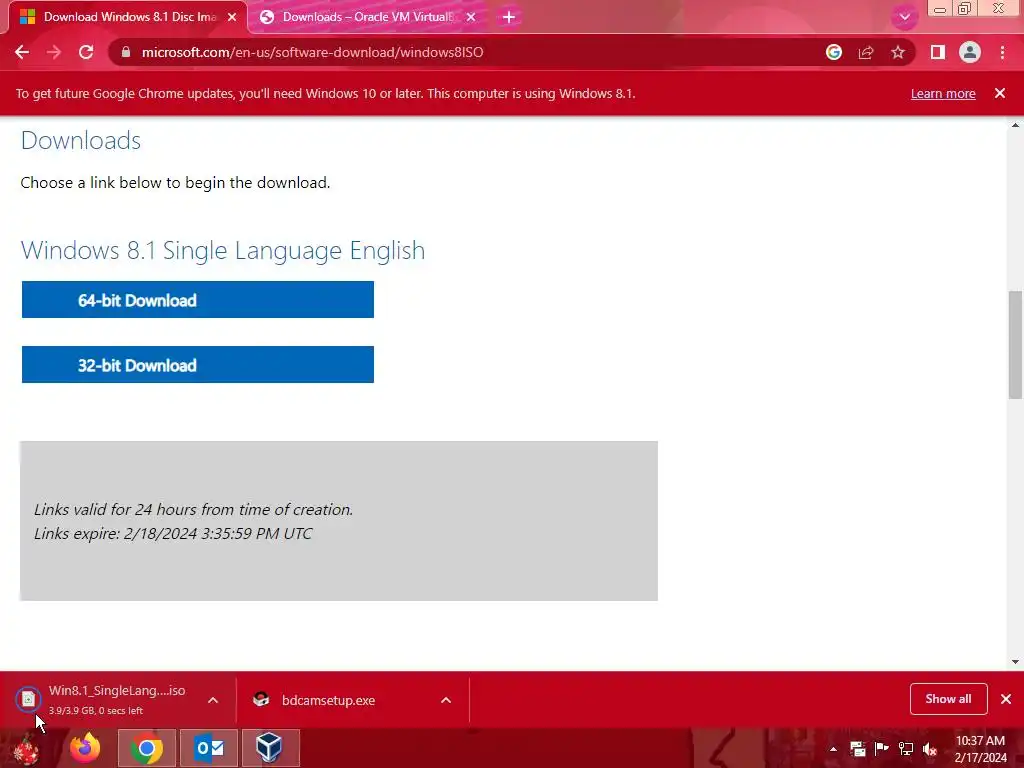Close the Oracle VM VirtualBox tab
1024x768 pixels.
pos(471,17)
